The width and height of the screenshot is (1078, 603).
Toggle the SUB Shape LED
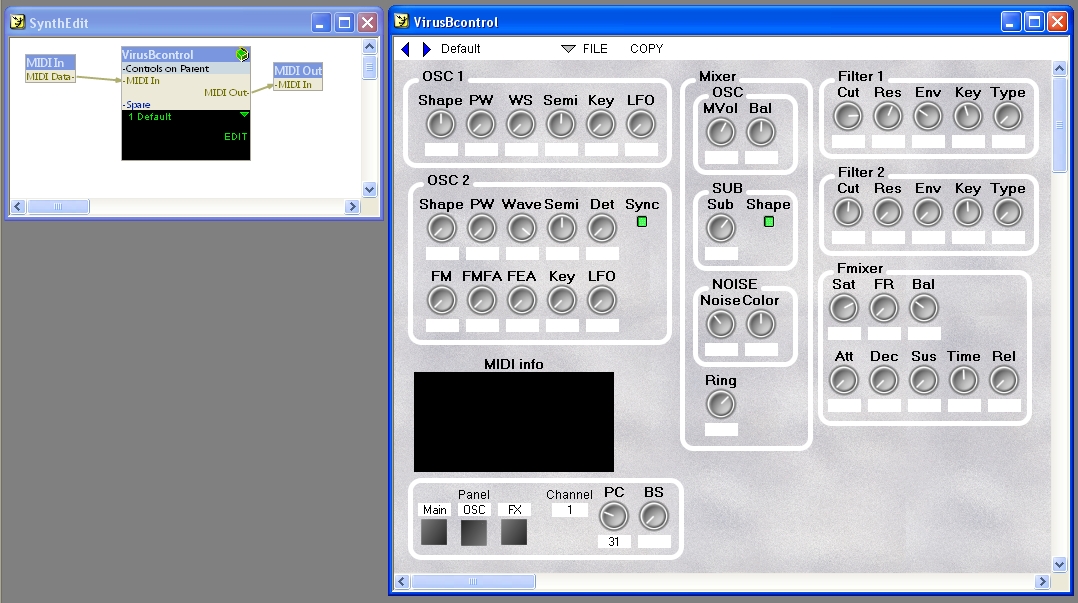[769, 221]
